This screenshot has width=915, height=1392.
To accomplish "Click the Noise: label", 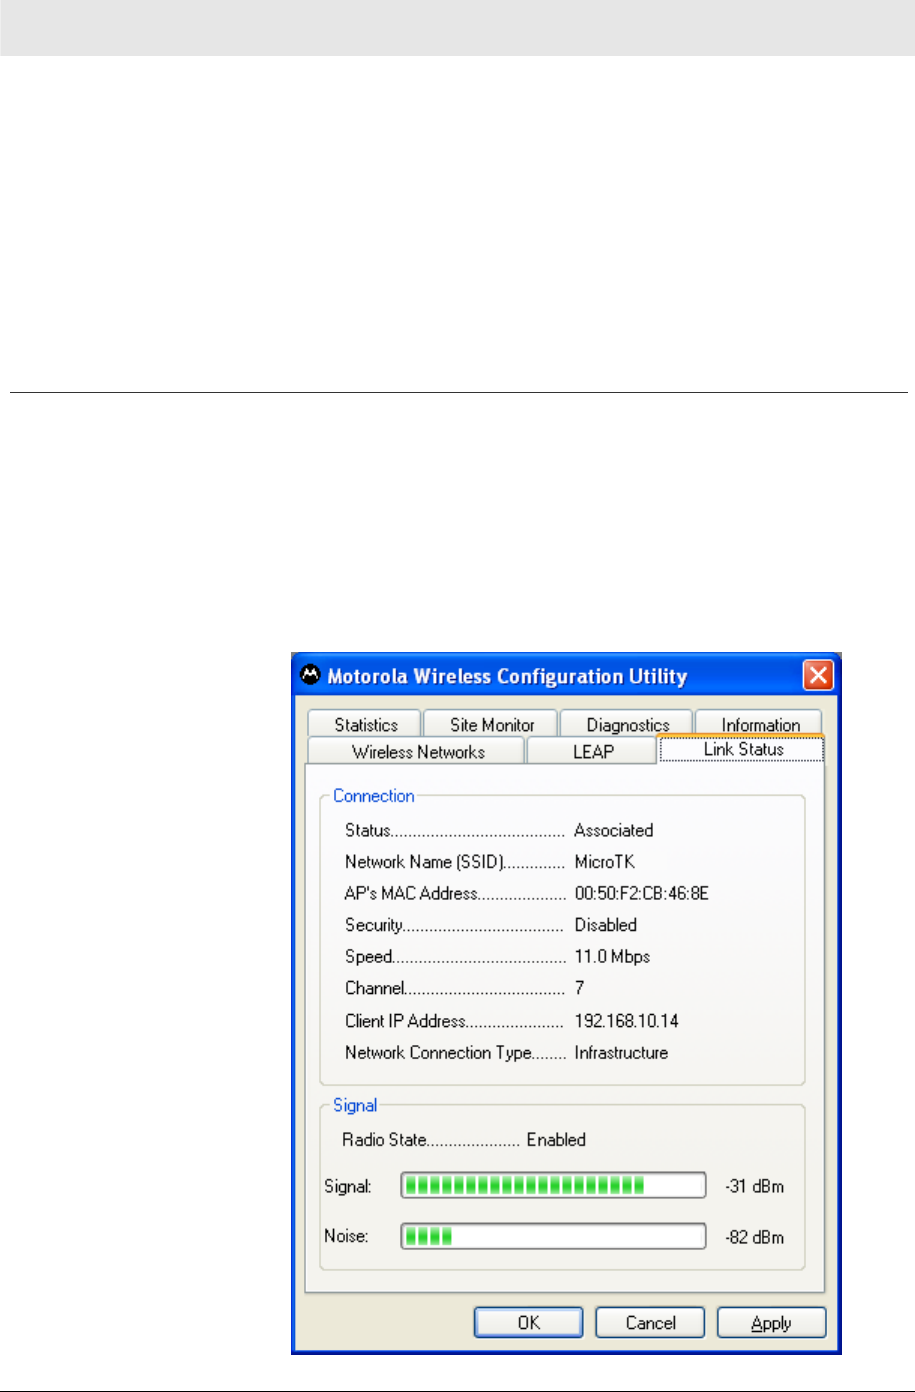I will click(x=346, y=1236).
